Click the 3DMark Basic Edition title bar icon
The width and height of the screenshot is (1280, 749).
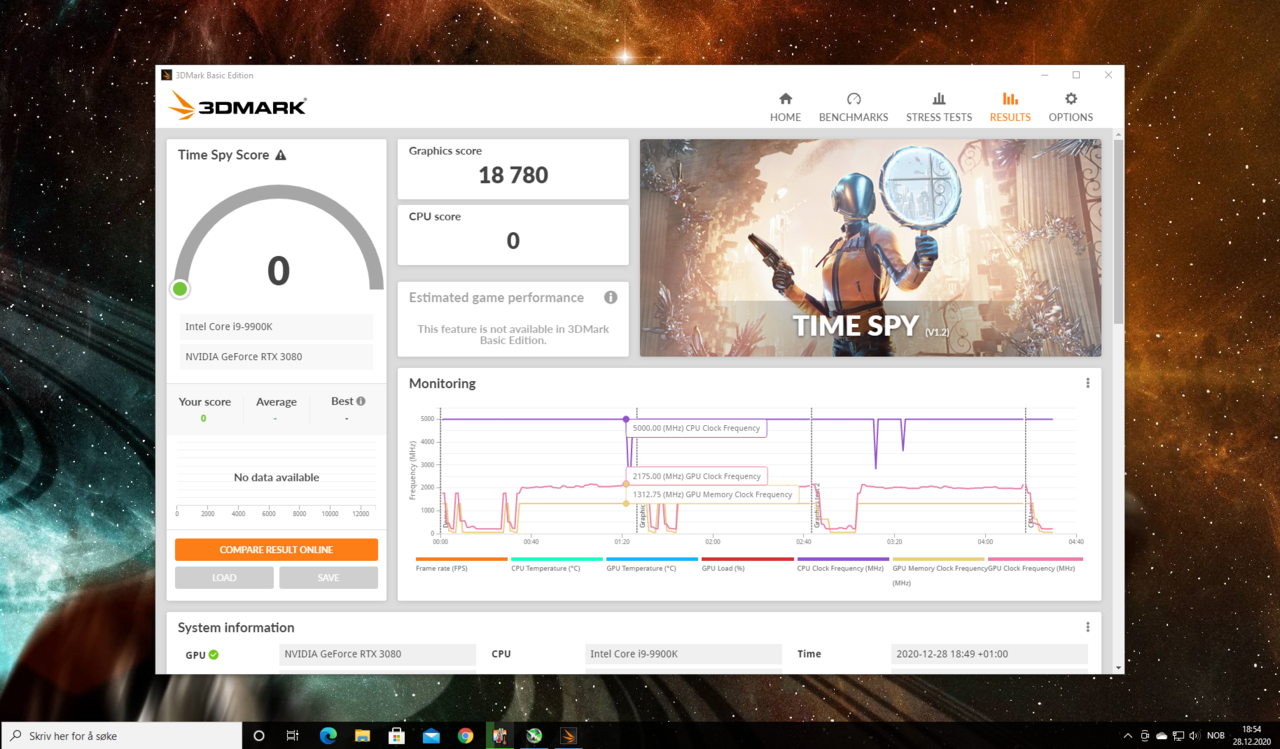tap(167, 75)
